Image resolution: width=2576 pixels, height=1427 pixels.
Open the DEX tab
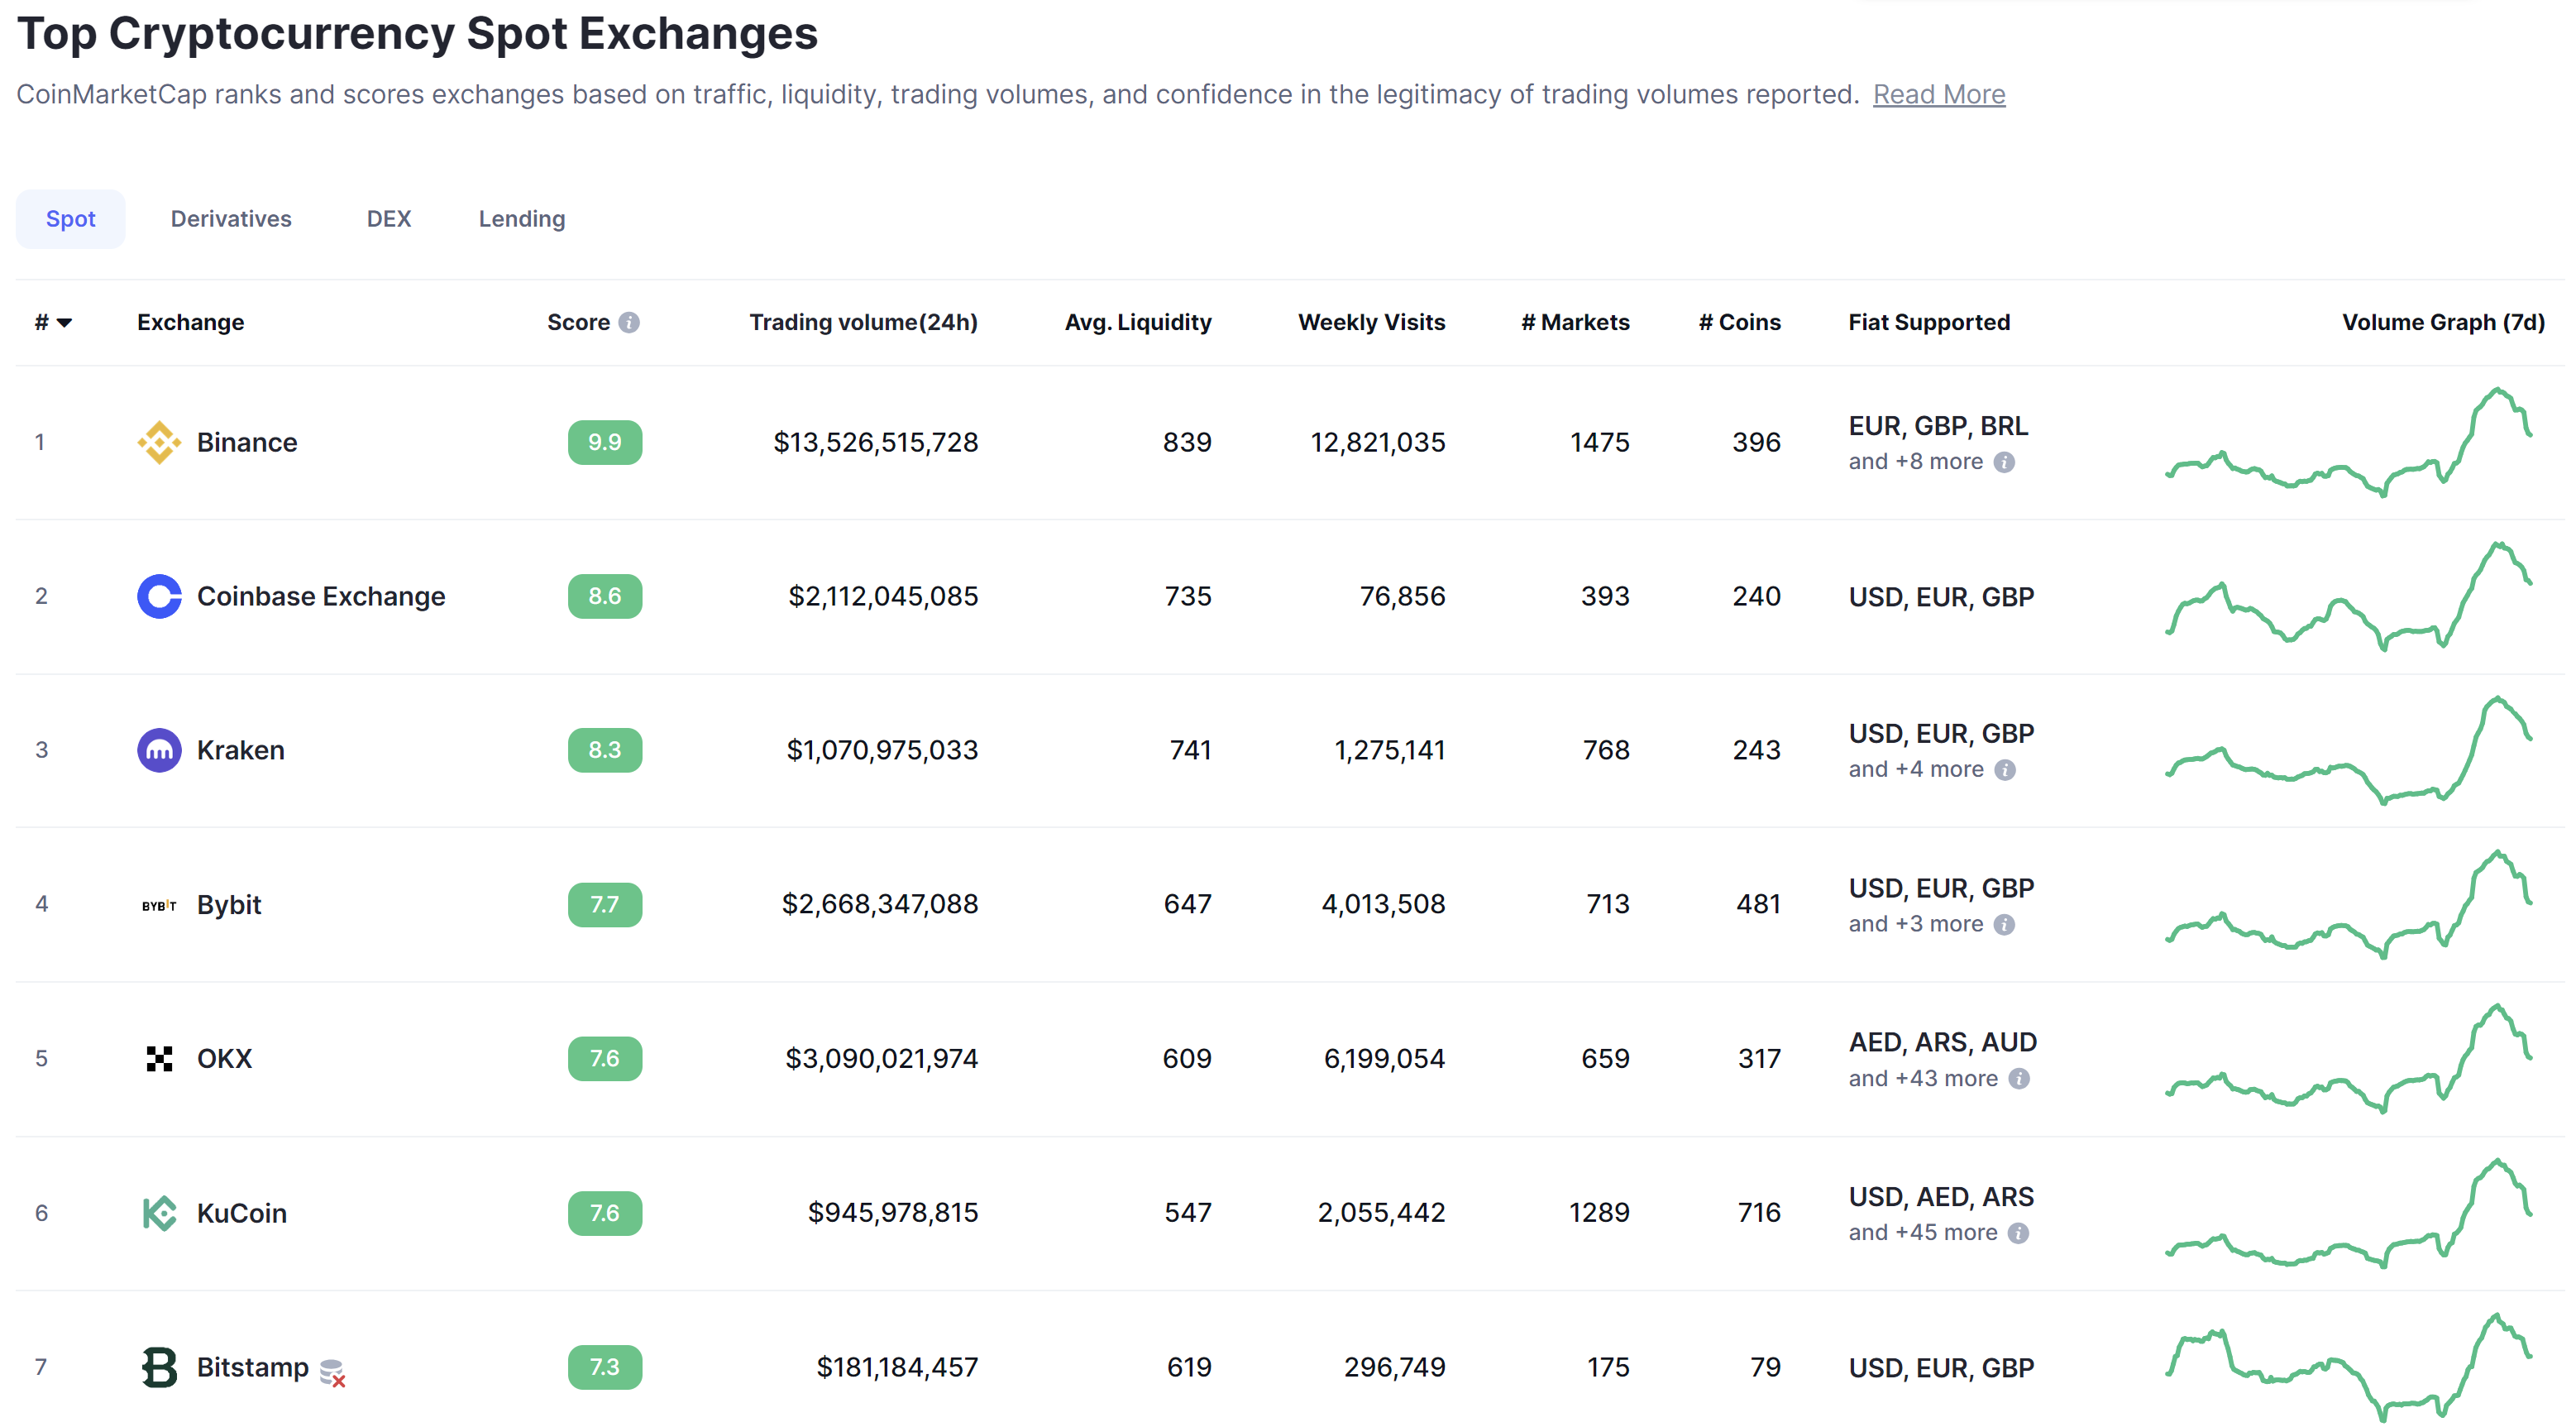(x=389, y=218)
